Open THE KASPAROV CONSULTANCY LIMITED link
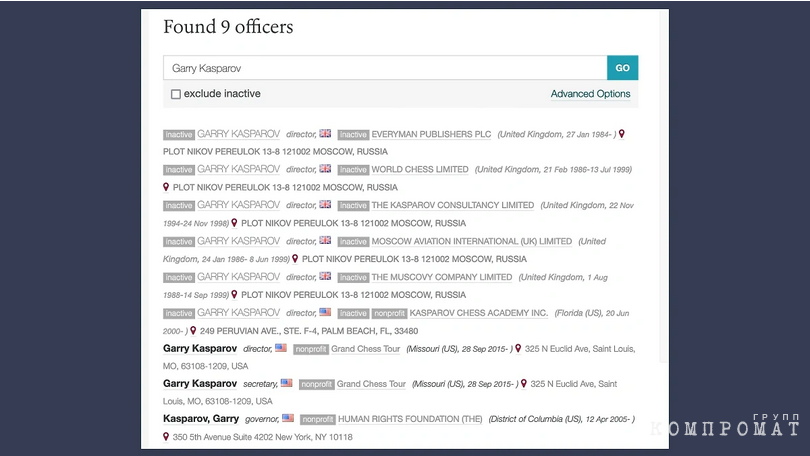 point(453,205)
